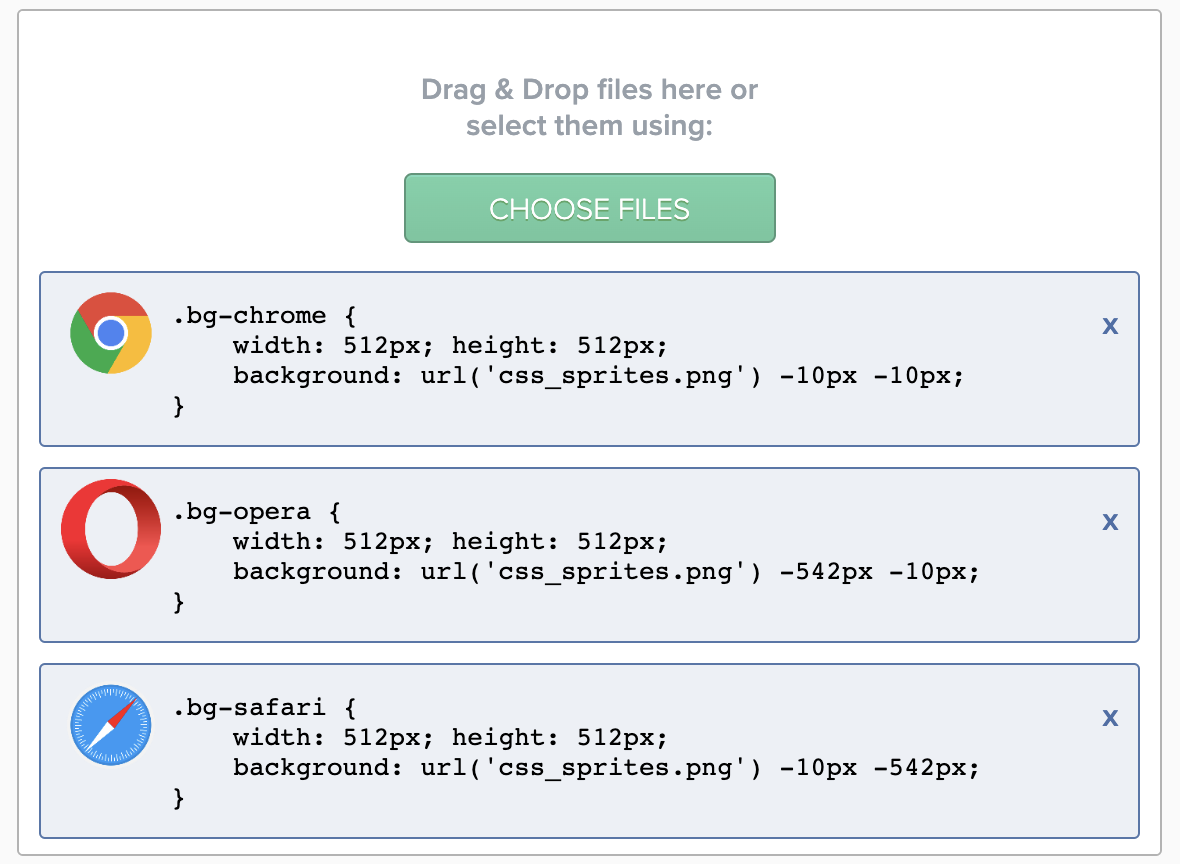Viewport: 1180px width, 864px height.
Task: Select the .bg-chrome selector line
Action: [x=265, y=315]
